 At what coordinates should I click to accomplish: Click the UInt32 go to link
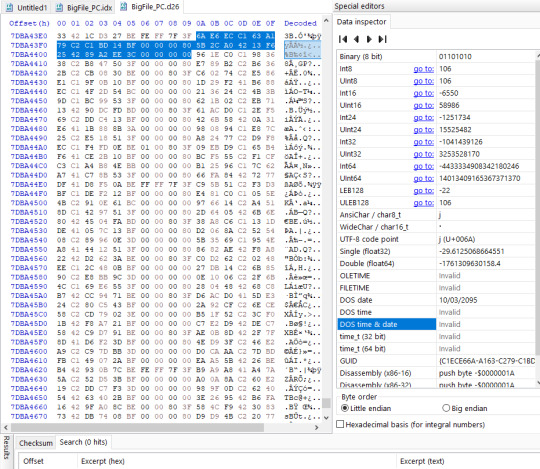[423, 154]
